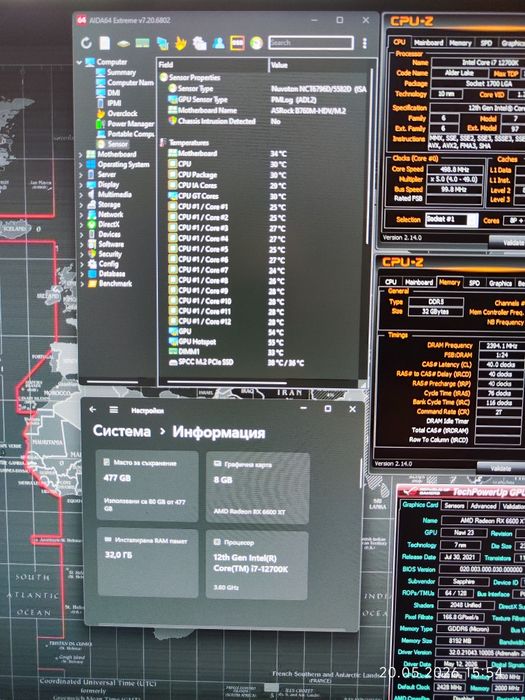Click the gray gears-and-window icon in AIDA64 toolbar

(x=200, y=43)
